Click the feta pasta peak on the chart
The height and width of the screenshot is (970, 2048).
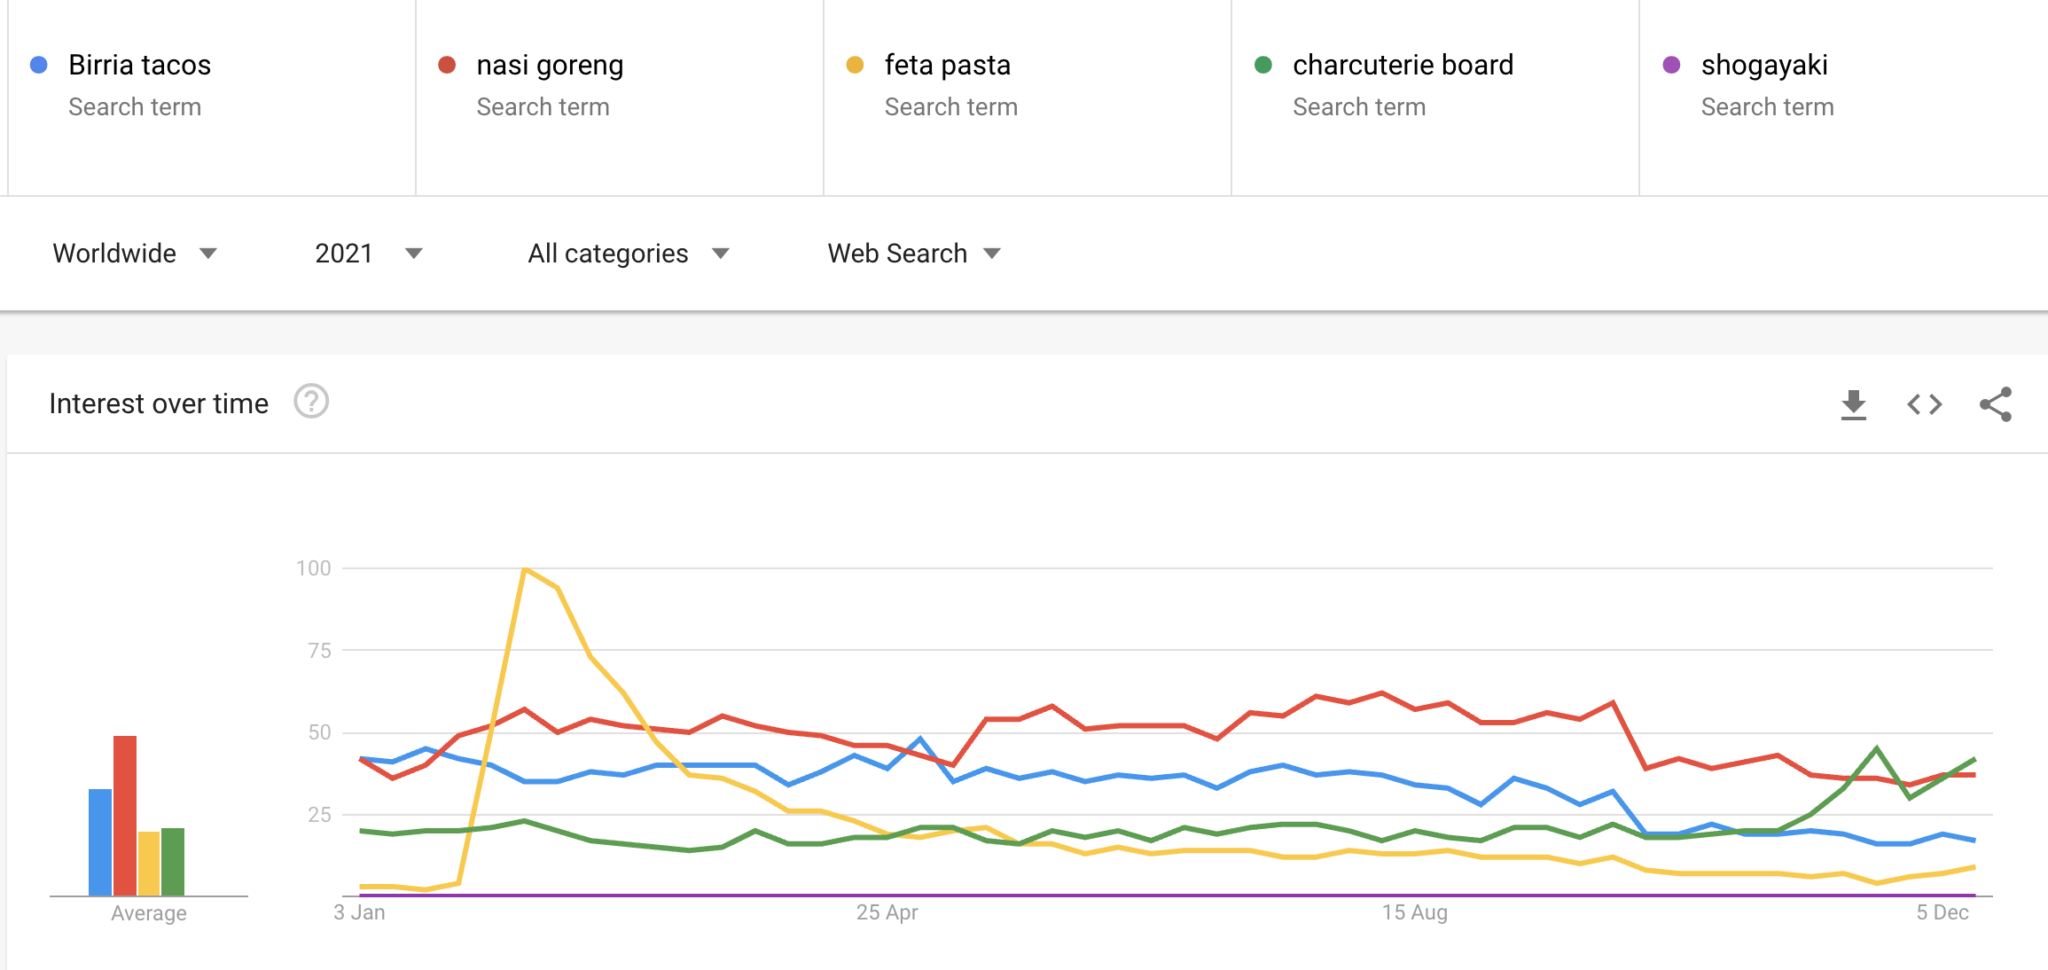(x=527, y=570)
